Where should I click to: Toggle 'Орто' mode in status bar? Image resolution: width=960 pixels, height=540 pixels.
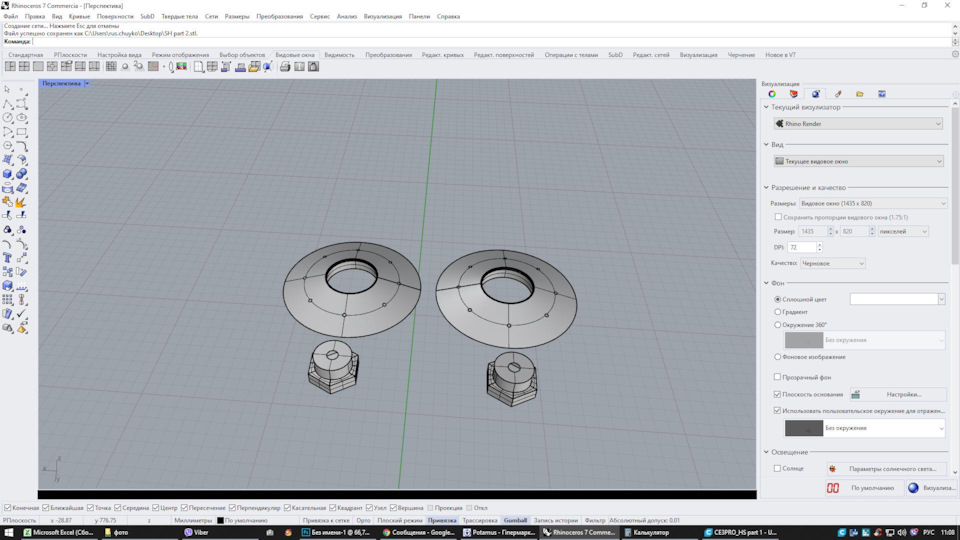(x=363, y=520)
